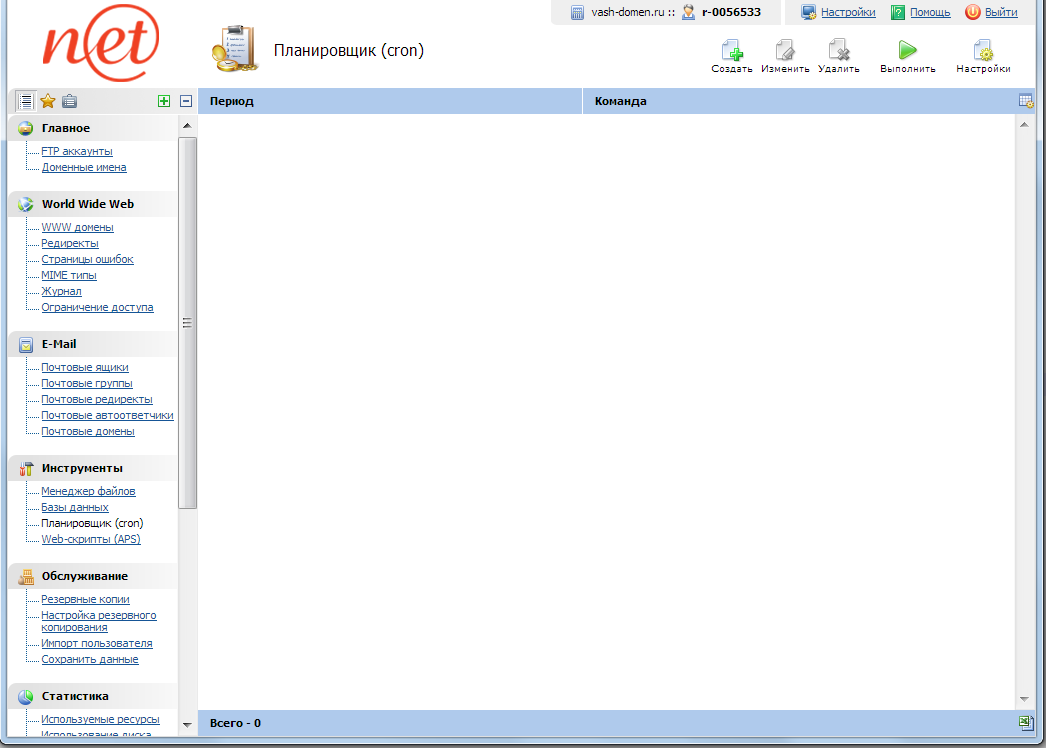Run the task with the Выполнить icon
This screenshot has height=748, width=1046.
coord(907,51)
